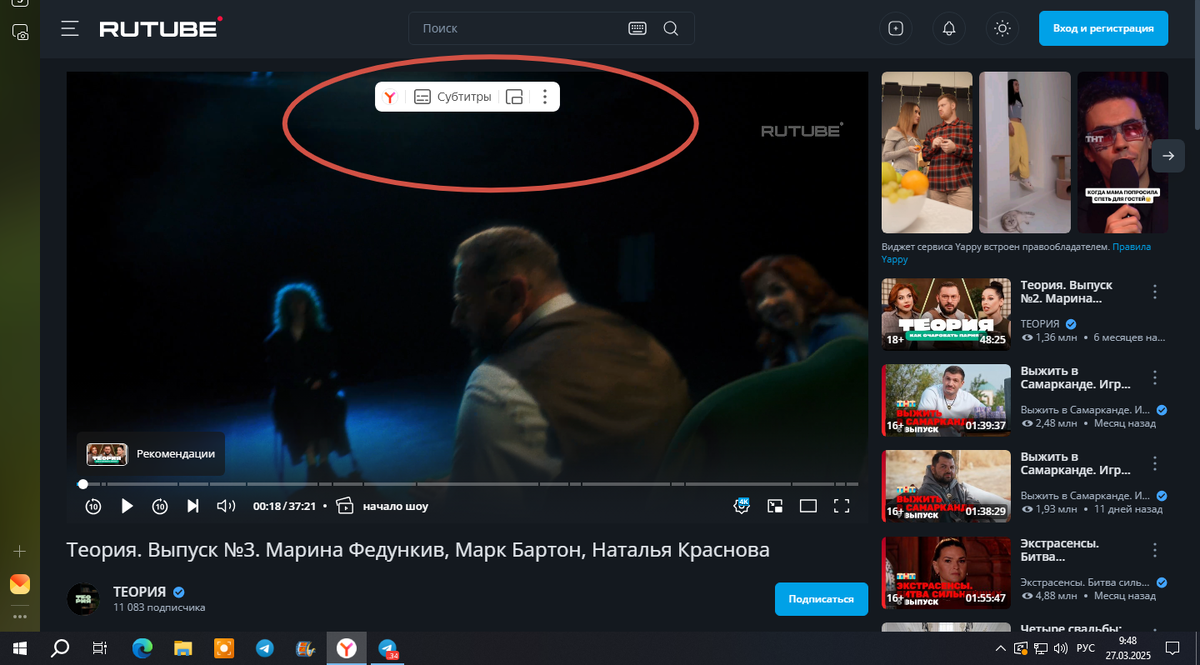This screenshot has width=1200, height=665.
Task: Open the 9:48 clock calendar
Action: (x=1129, y=648)
